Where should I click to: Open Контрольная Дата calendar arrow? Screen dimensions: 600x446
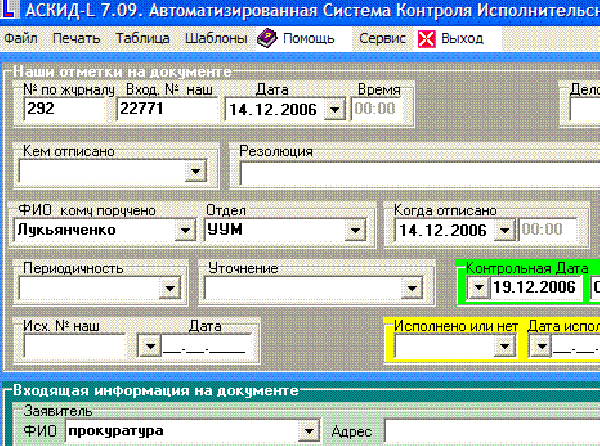(479, 286)
